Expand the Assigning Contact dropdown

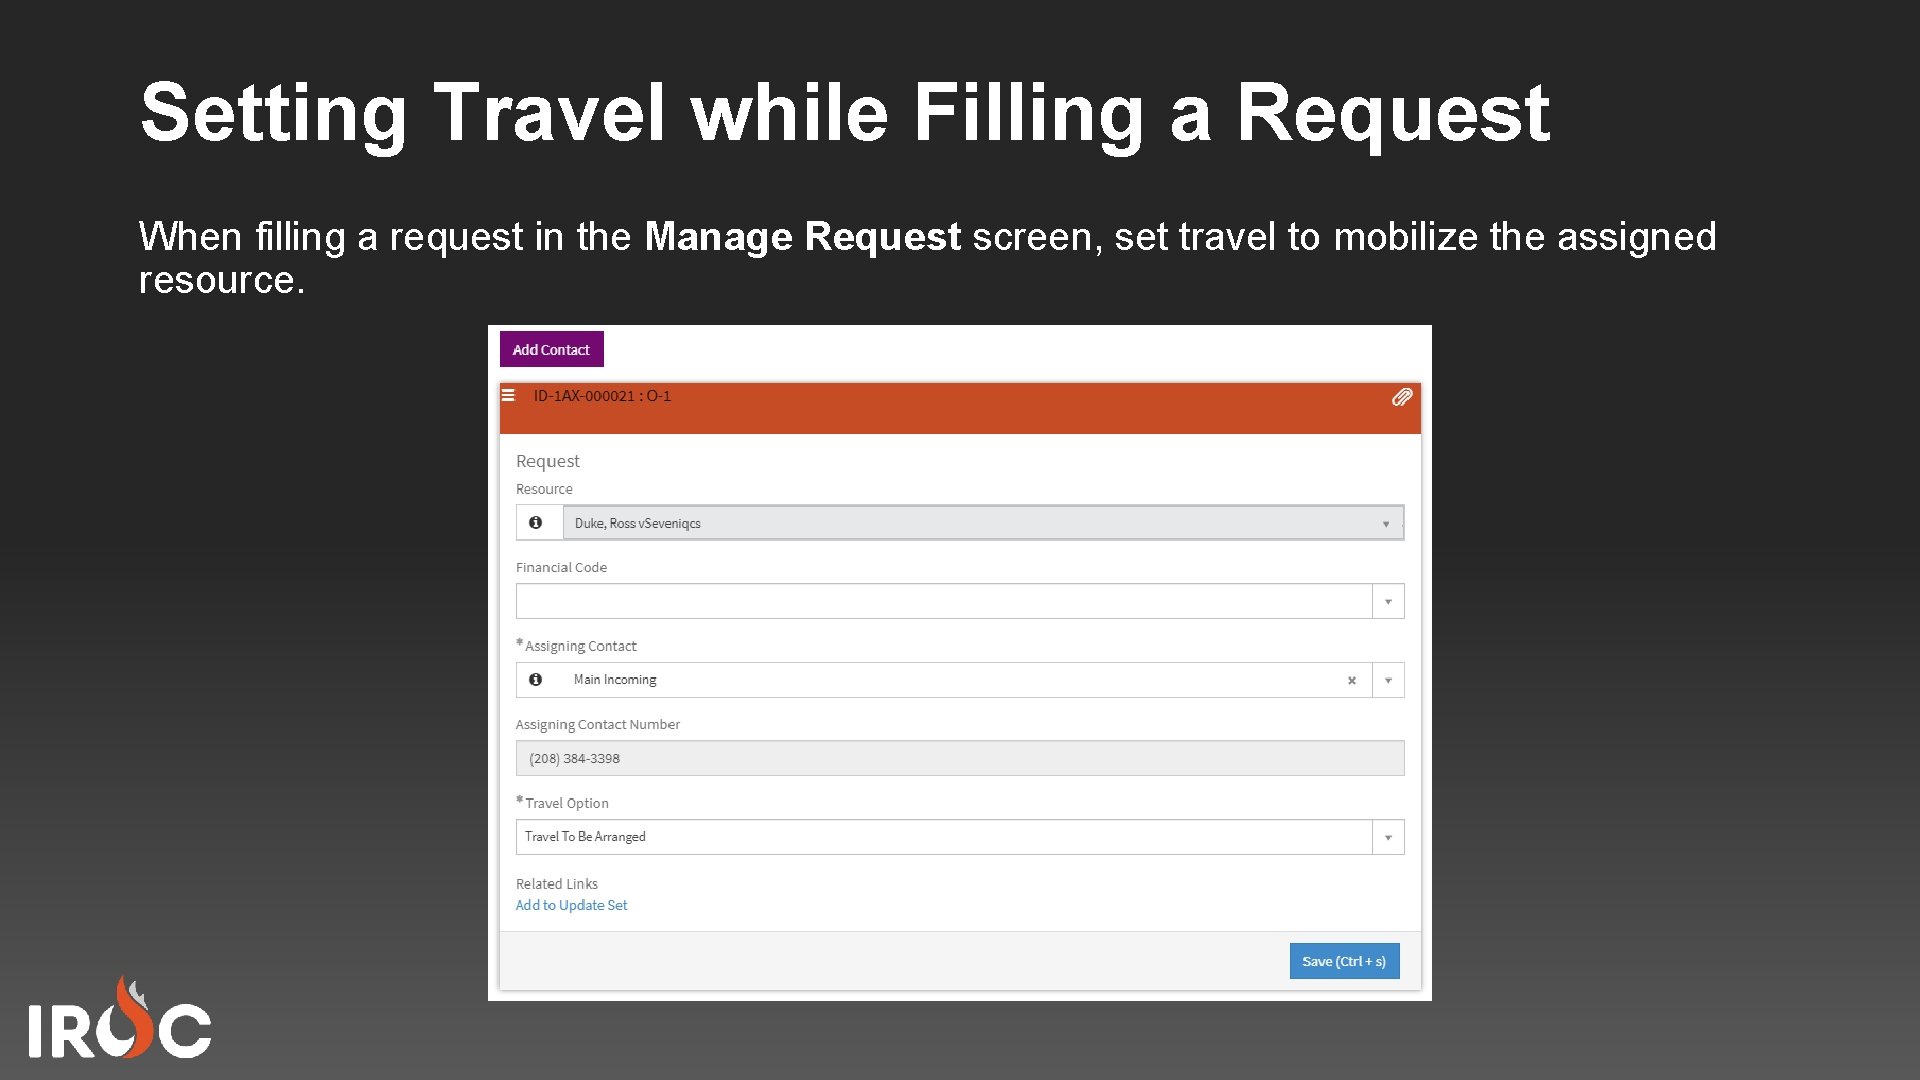[x=1388, y=680]
